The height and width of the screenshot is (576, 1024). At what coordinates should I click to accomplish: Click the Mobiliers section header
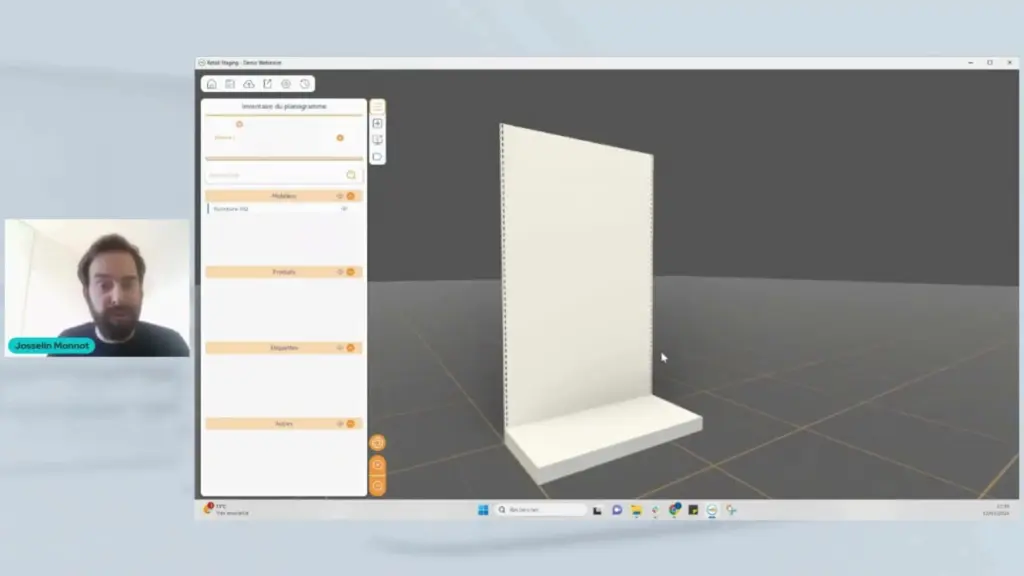(x=284, y=196)
